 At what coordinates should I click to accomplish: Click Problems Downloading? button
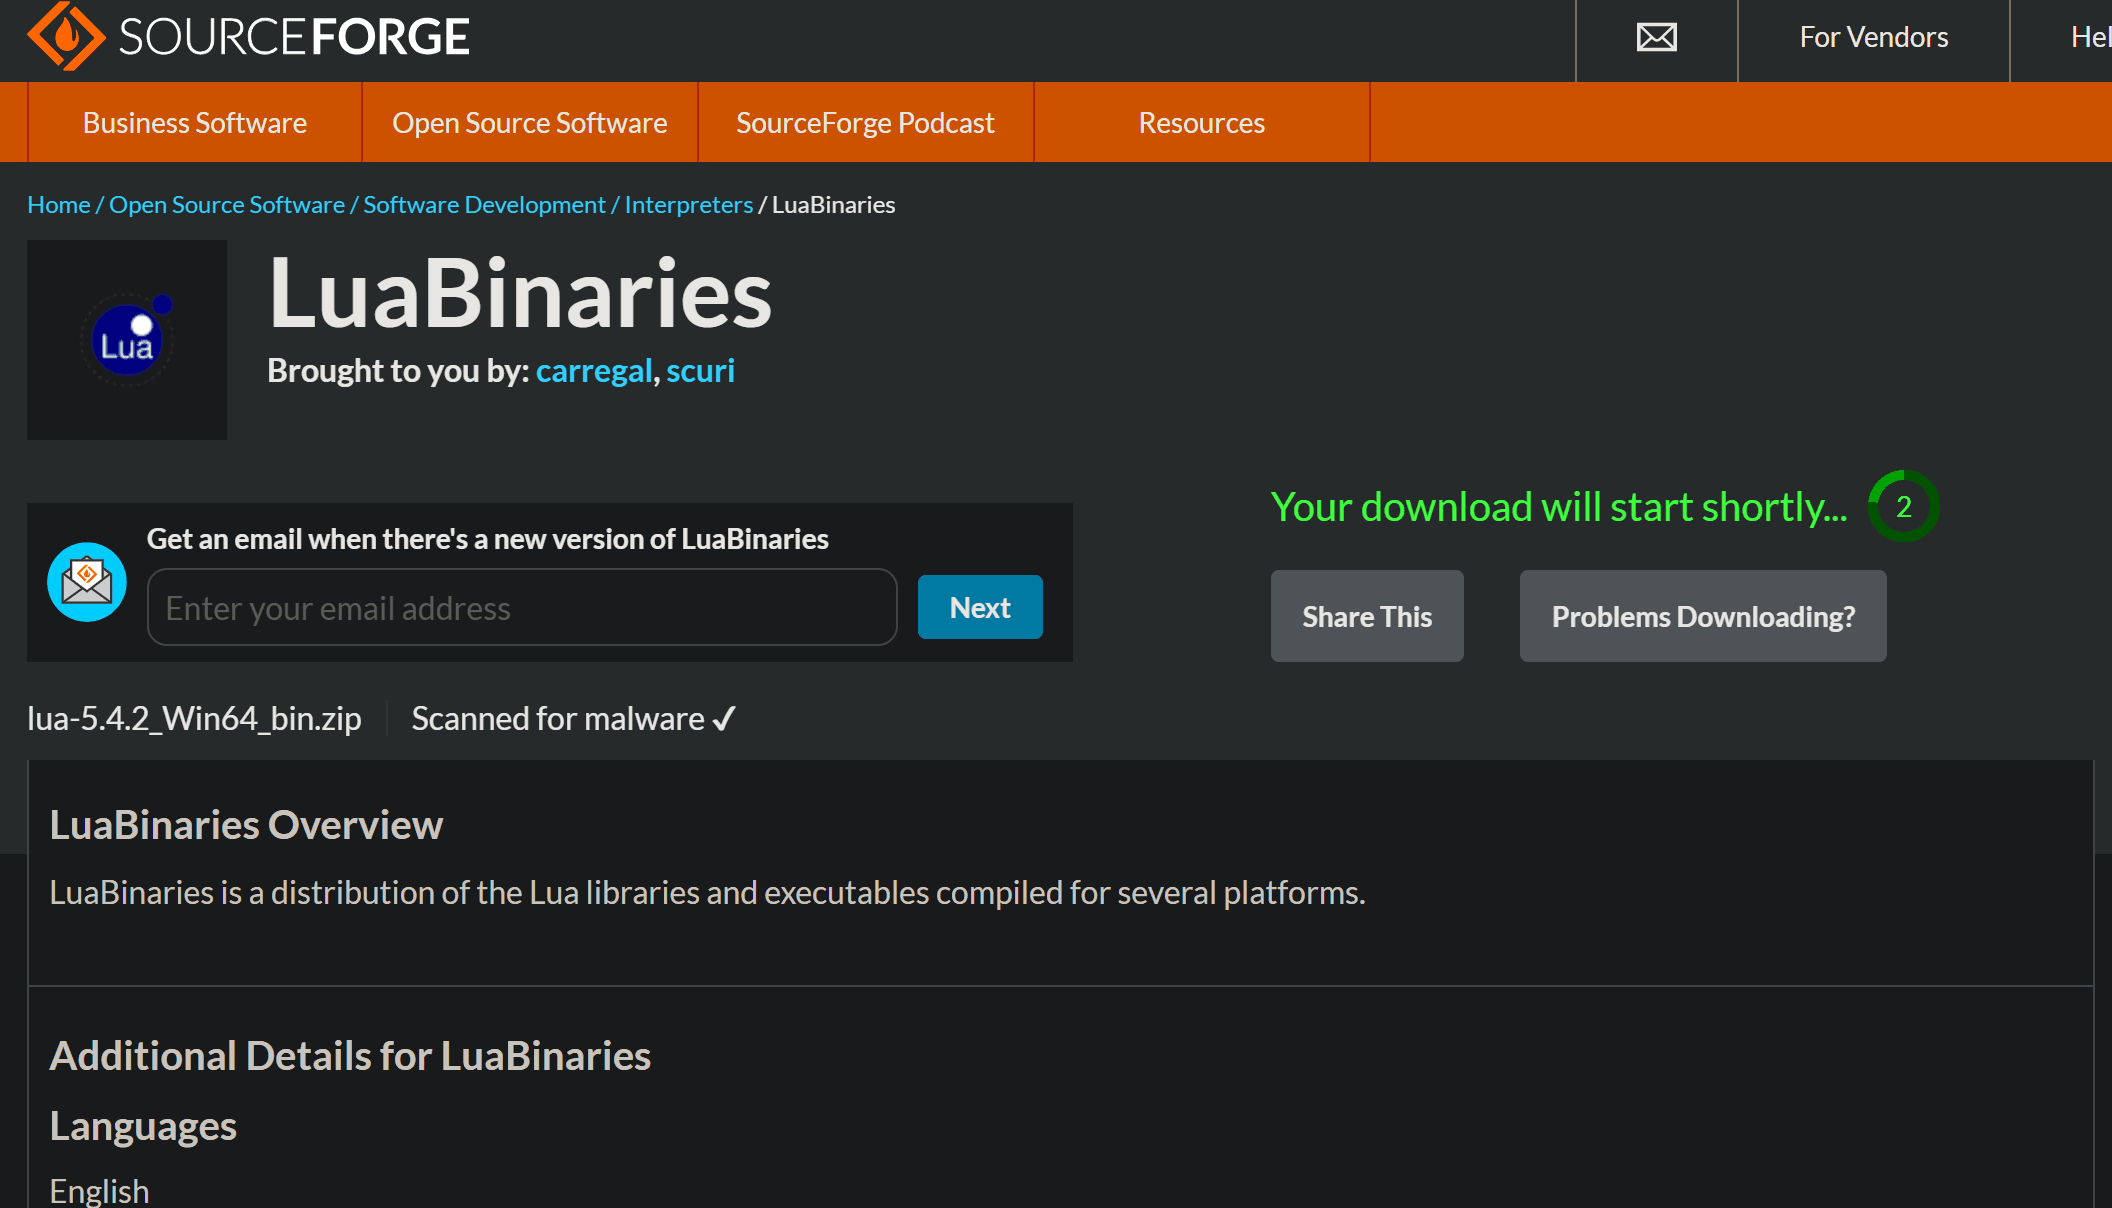(1702, 617)
